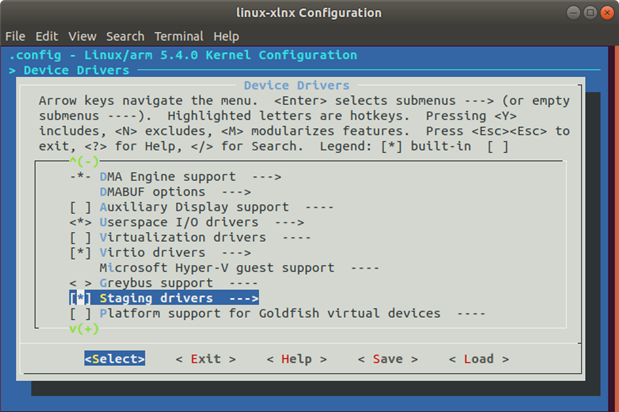The width and height of the screenshot is (619, 412).
Task: Select Microsoft Hyper-V guest support entry
Action: point(240,268)
